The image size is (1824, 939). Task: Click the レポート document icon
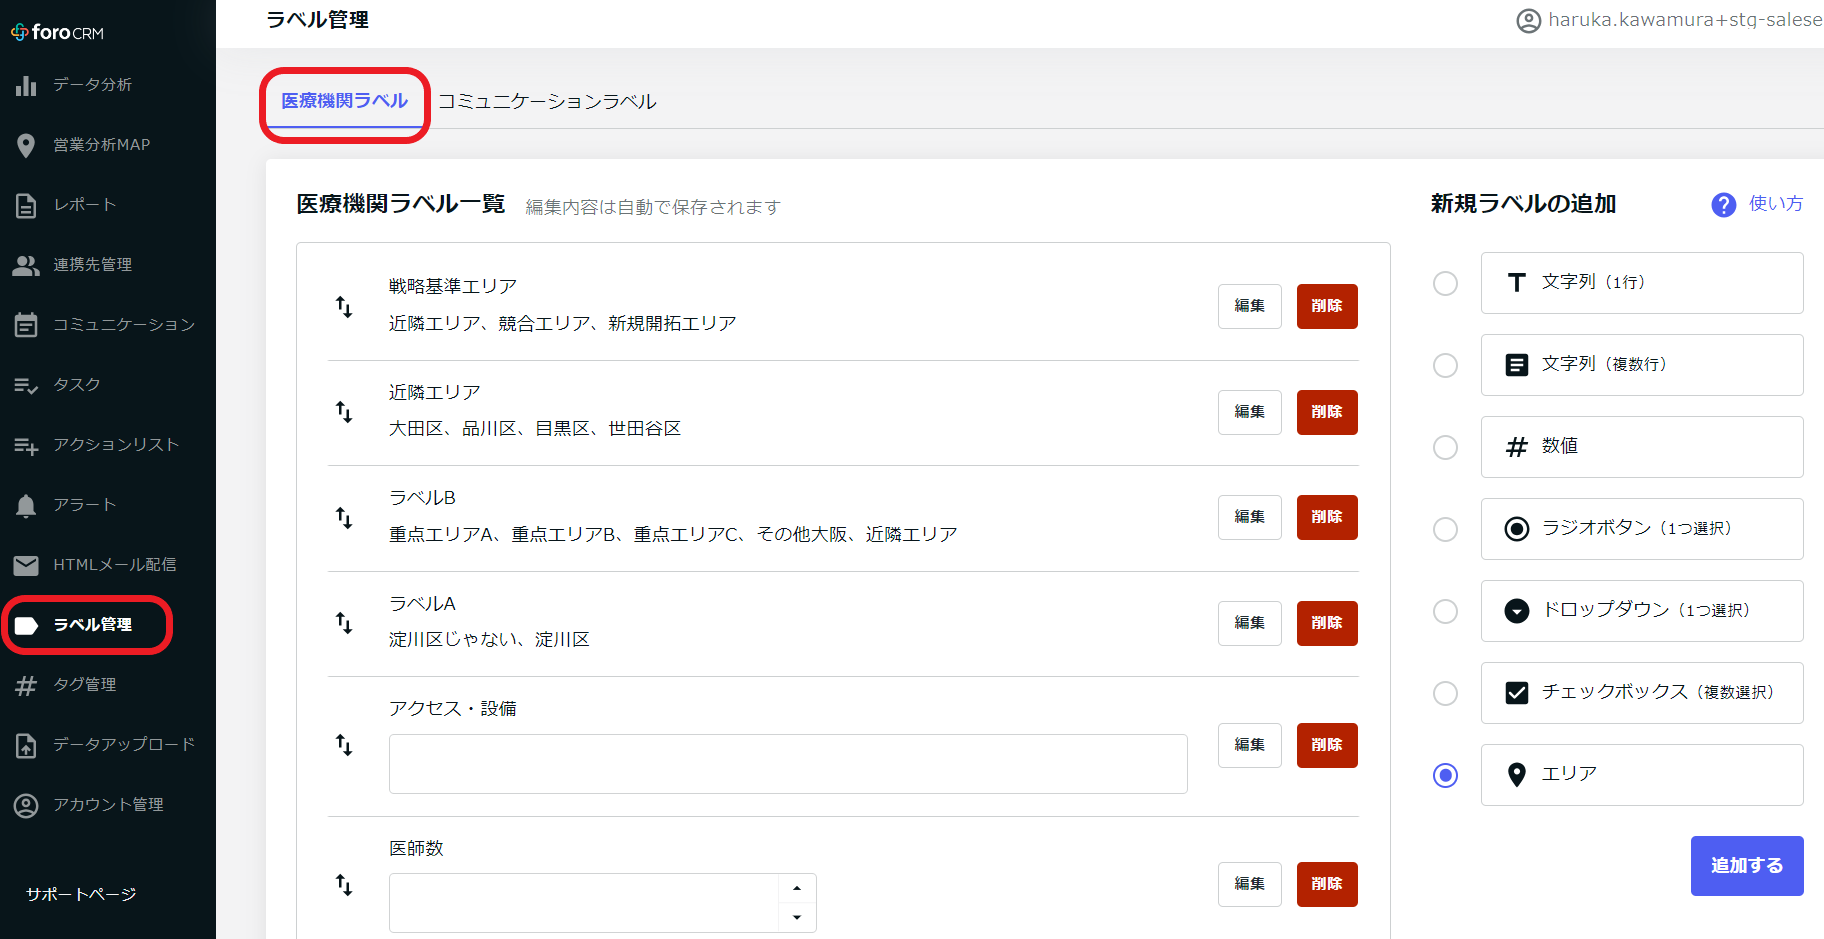click(26, 205)
